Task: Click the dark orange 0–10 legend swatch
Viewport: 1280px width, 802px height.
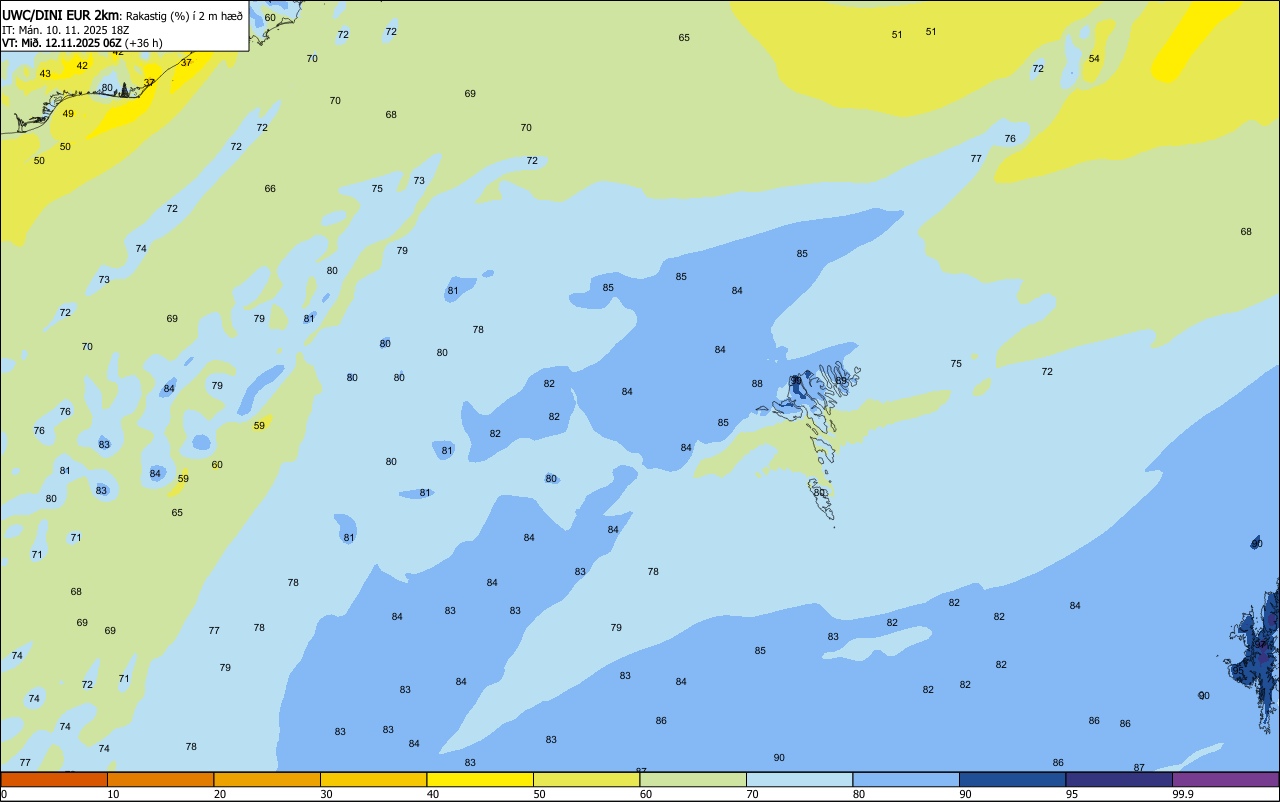Action: point(54,779)
